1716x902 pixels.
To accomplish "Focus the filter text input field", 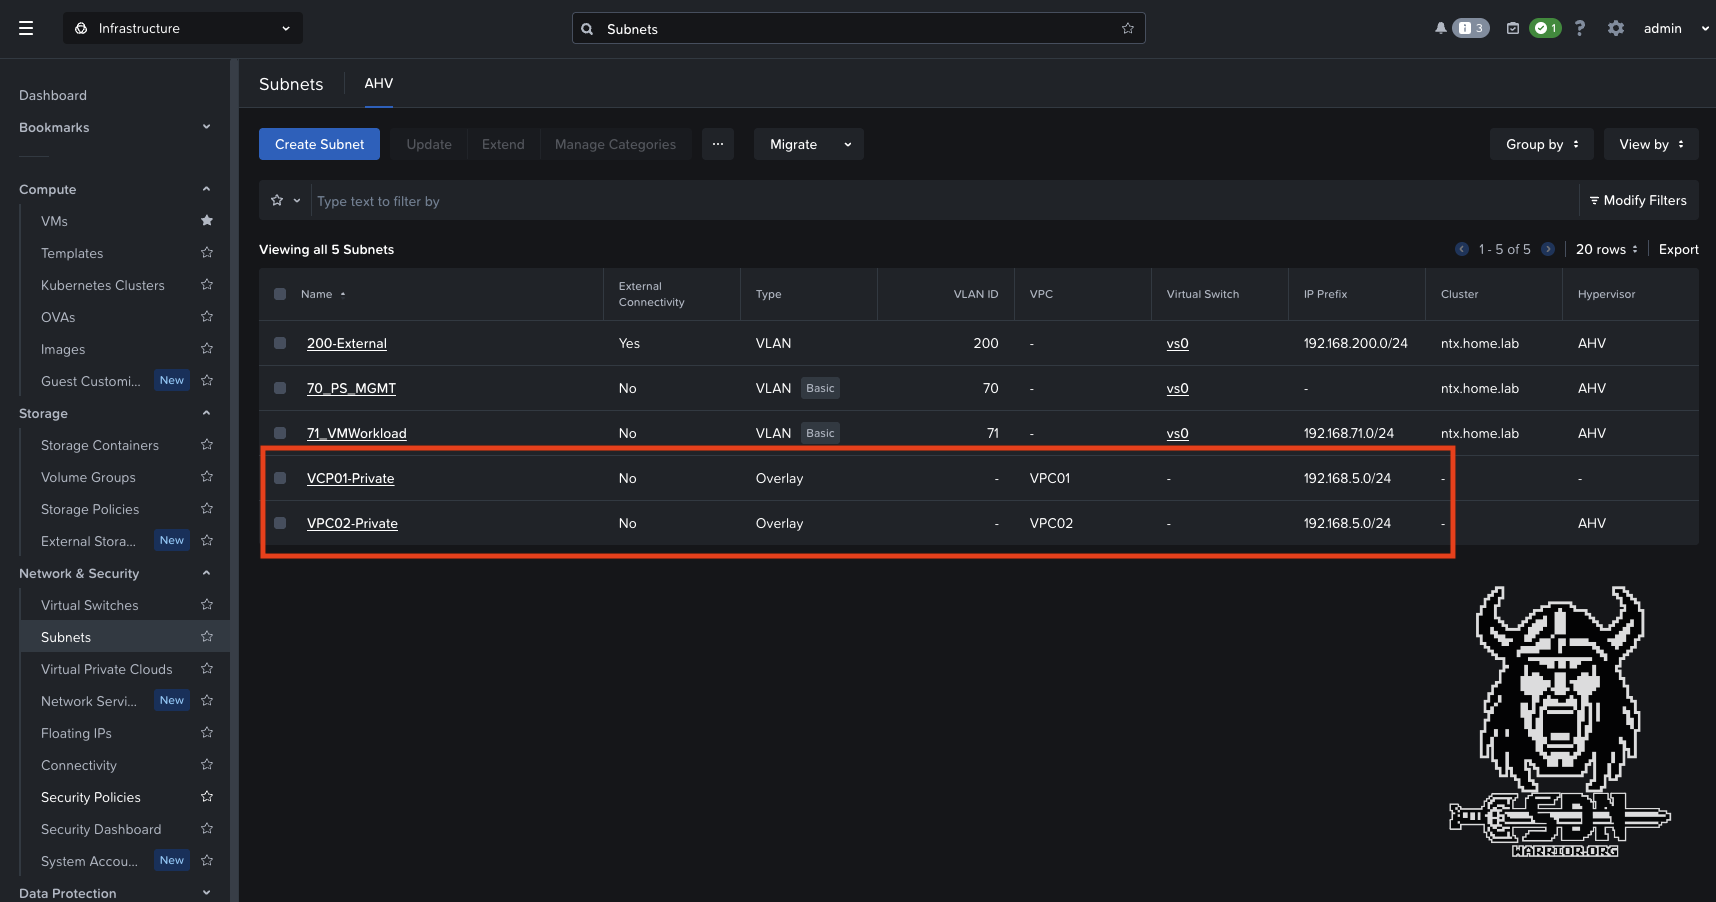I will (x=940, y=201).
